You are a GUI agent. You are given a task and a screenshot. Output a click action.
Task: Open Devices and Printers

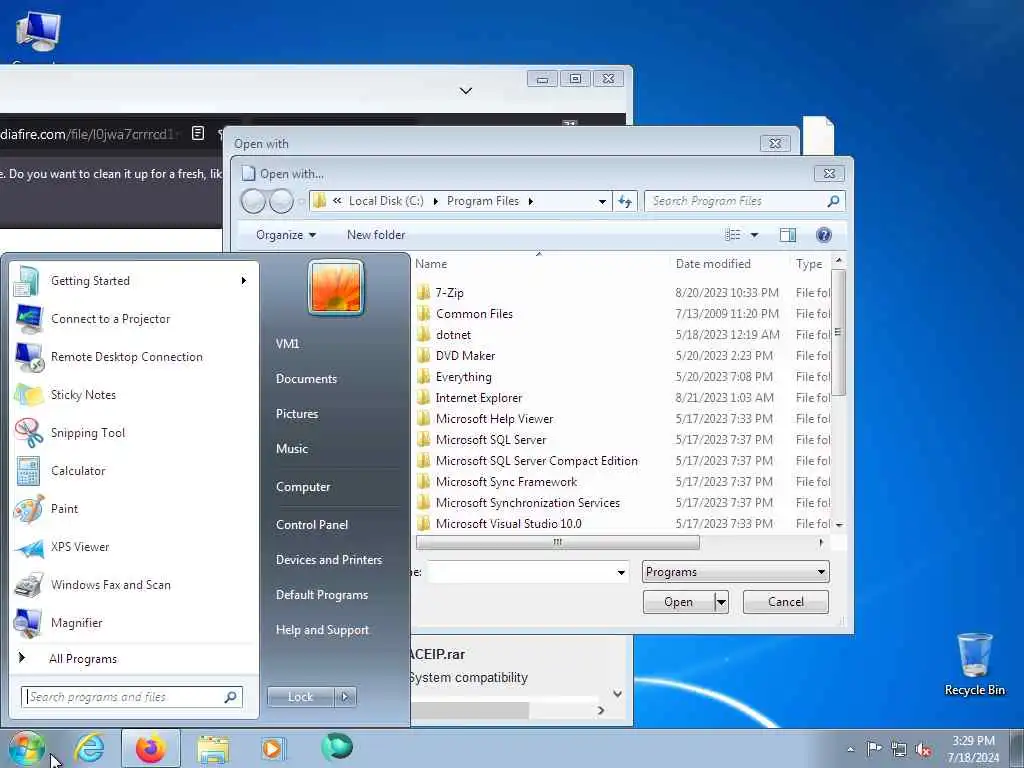pyautogui.click(x=328, y=560)
